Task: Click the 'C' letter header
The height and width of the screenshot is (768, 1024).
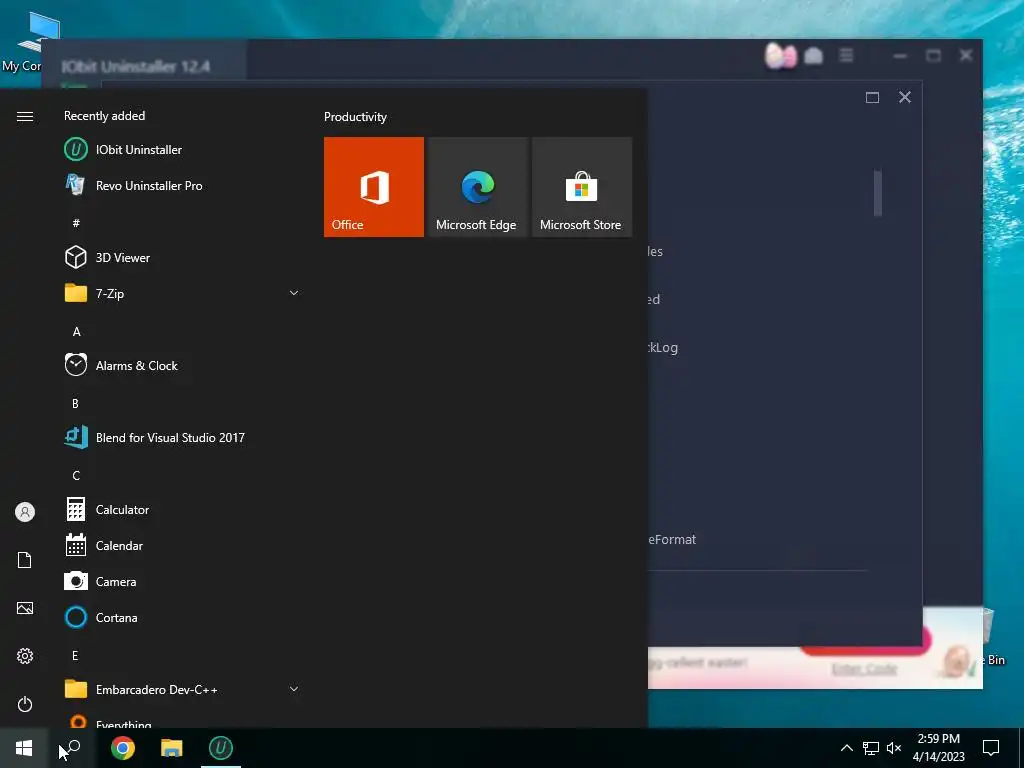Action: pos(76,475)
